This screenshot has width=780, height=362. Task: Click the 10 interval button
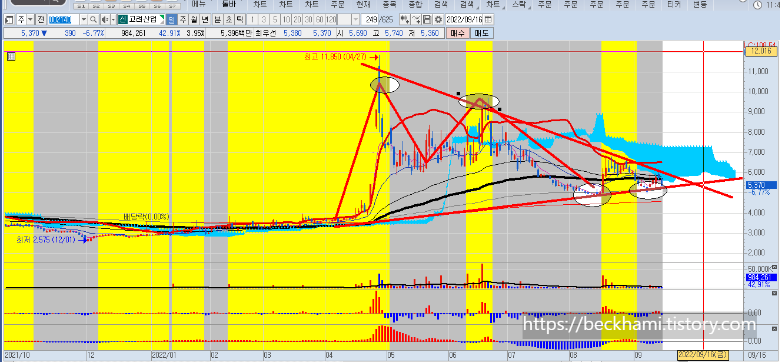[287, 20]
